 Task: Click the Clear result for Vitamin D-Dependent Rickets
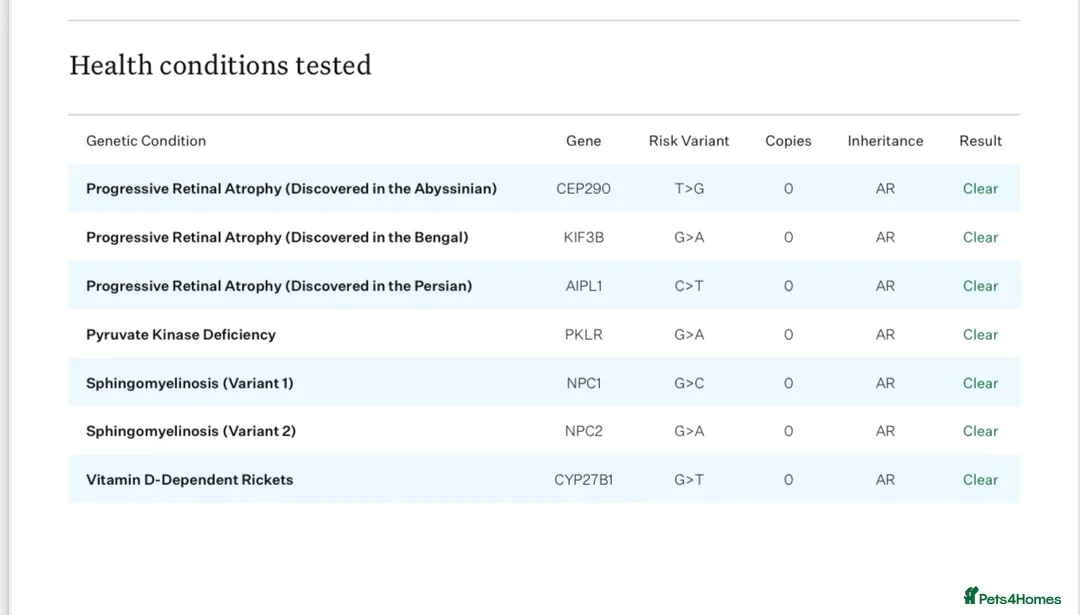[x=980, y=480]
